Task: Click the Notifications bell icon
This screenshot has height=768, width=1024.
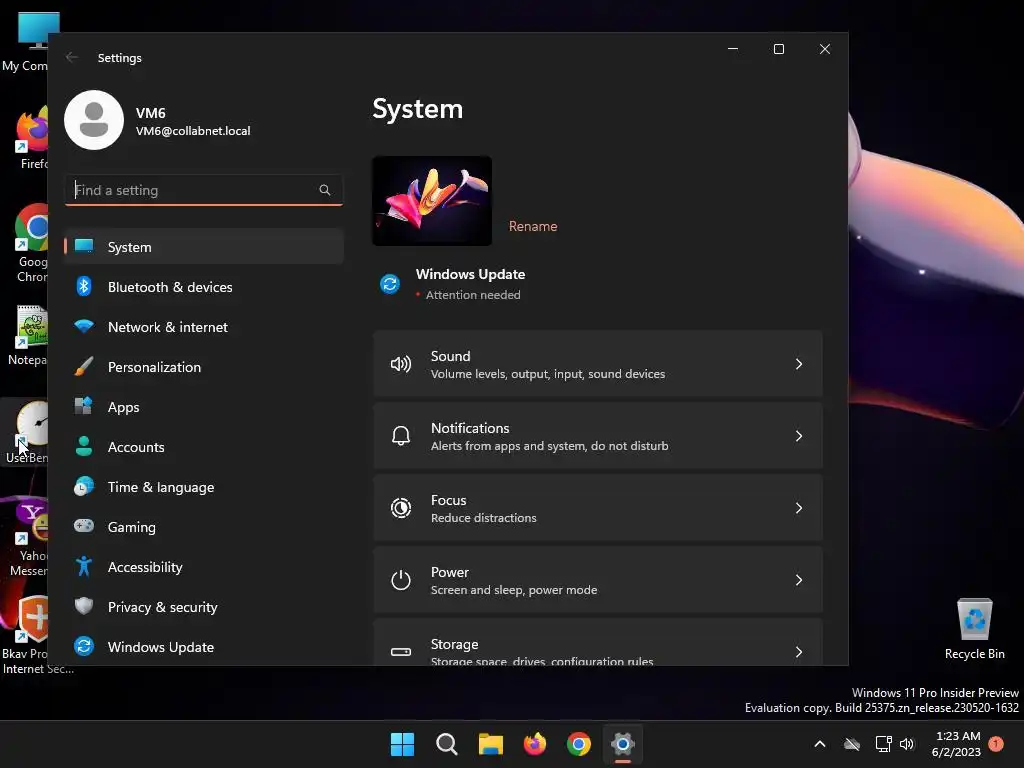Action: point(401,436)
